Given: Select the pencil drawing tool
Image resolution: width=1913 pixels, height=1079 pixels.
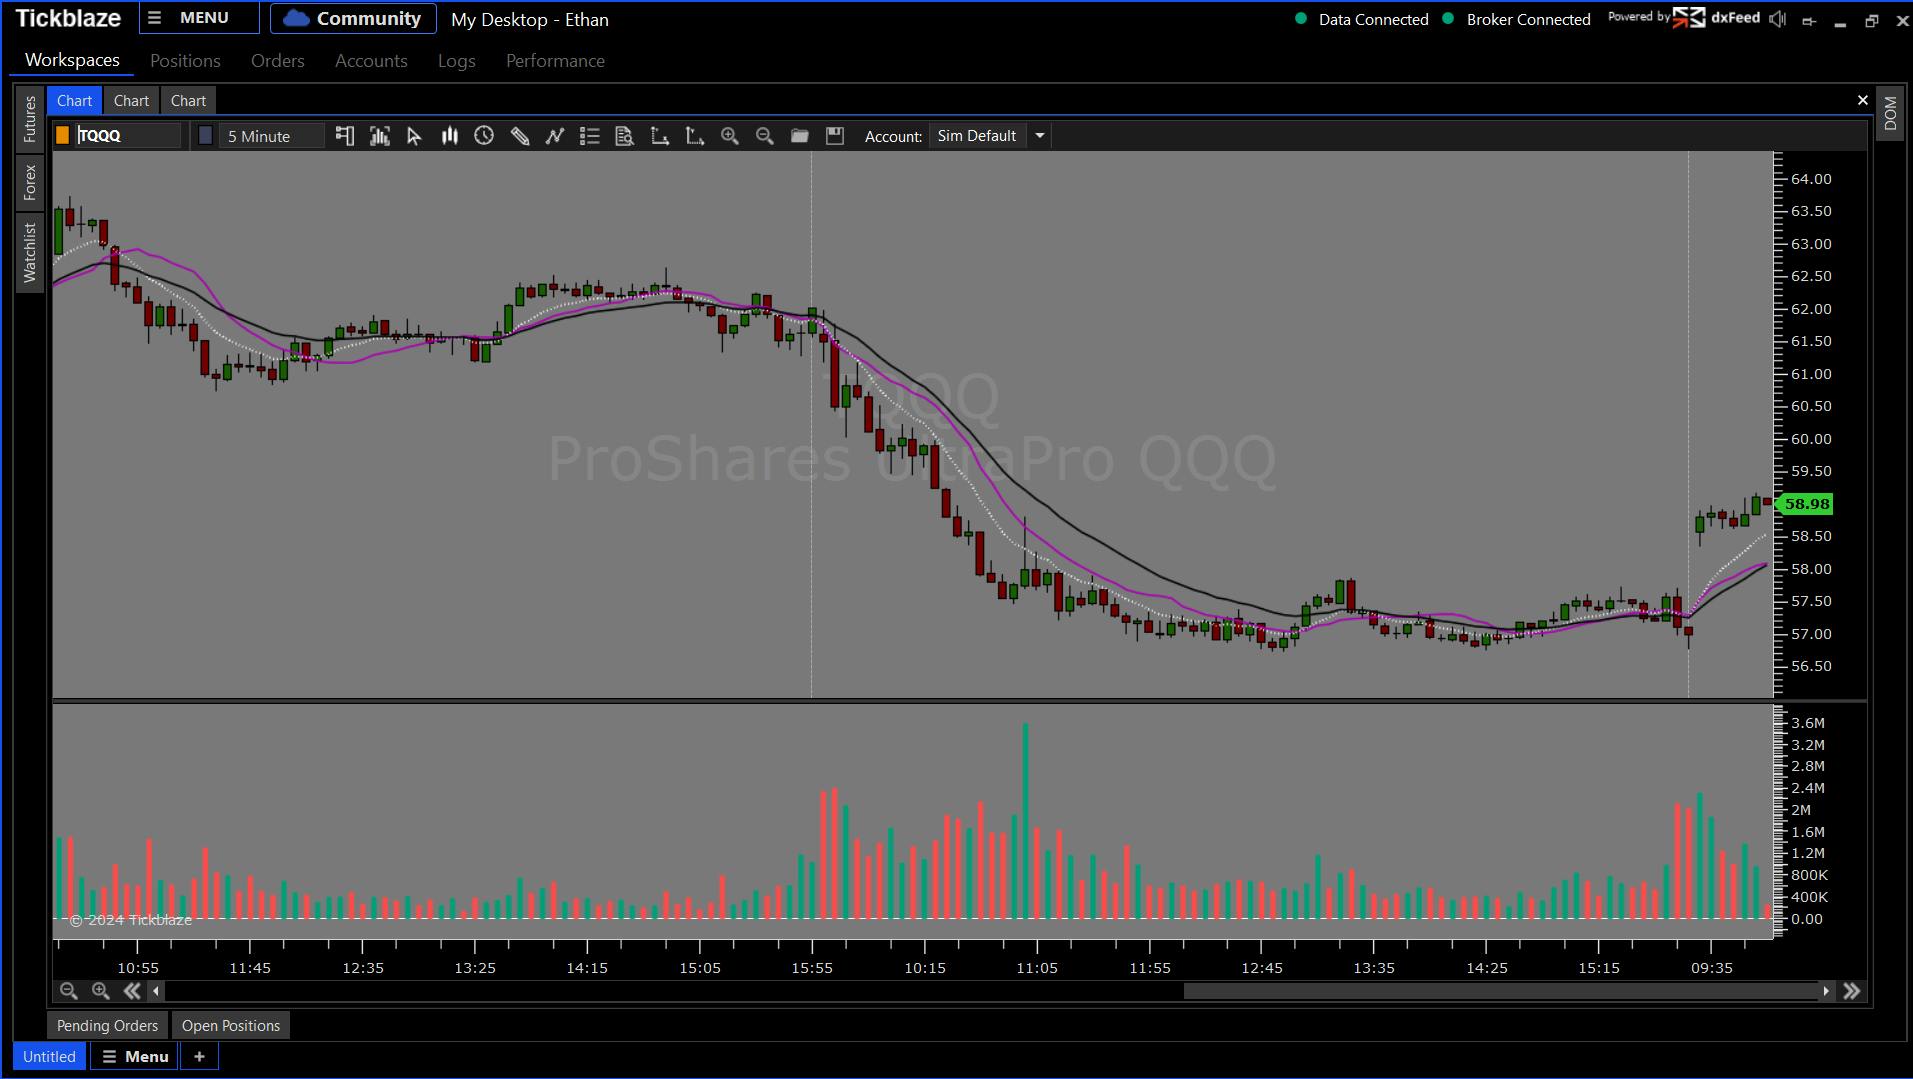Looking at the screenshot, I should [x=520, y=136].
